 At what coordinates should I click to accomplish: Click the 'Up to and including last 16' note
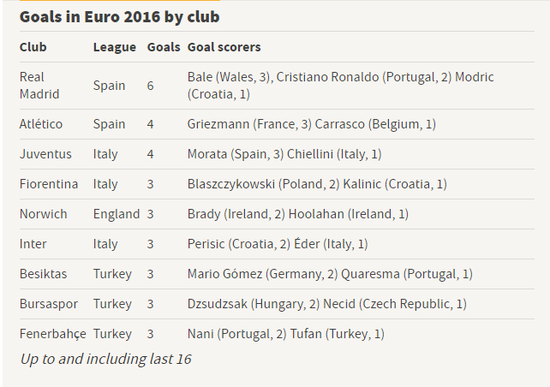click(x=106, y=359)
